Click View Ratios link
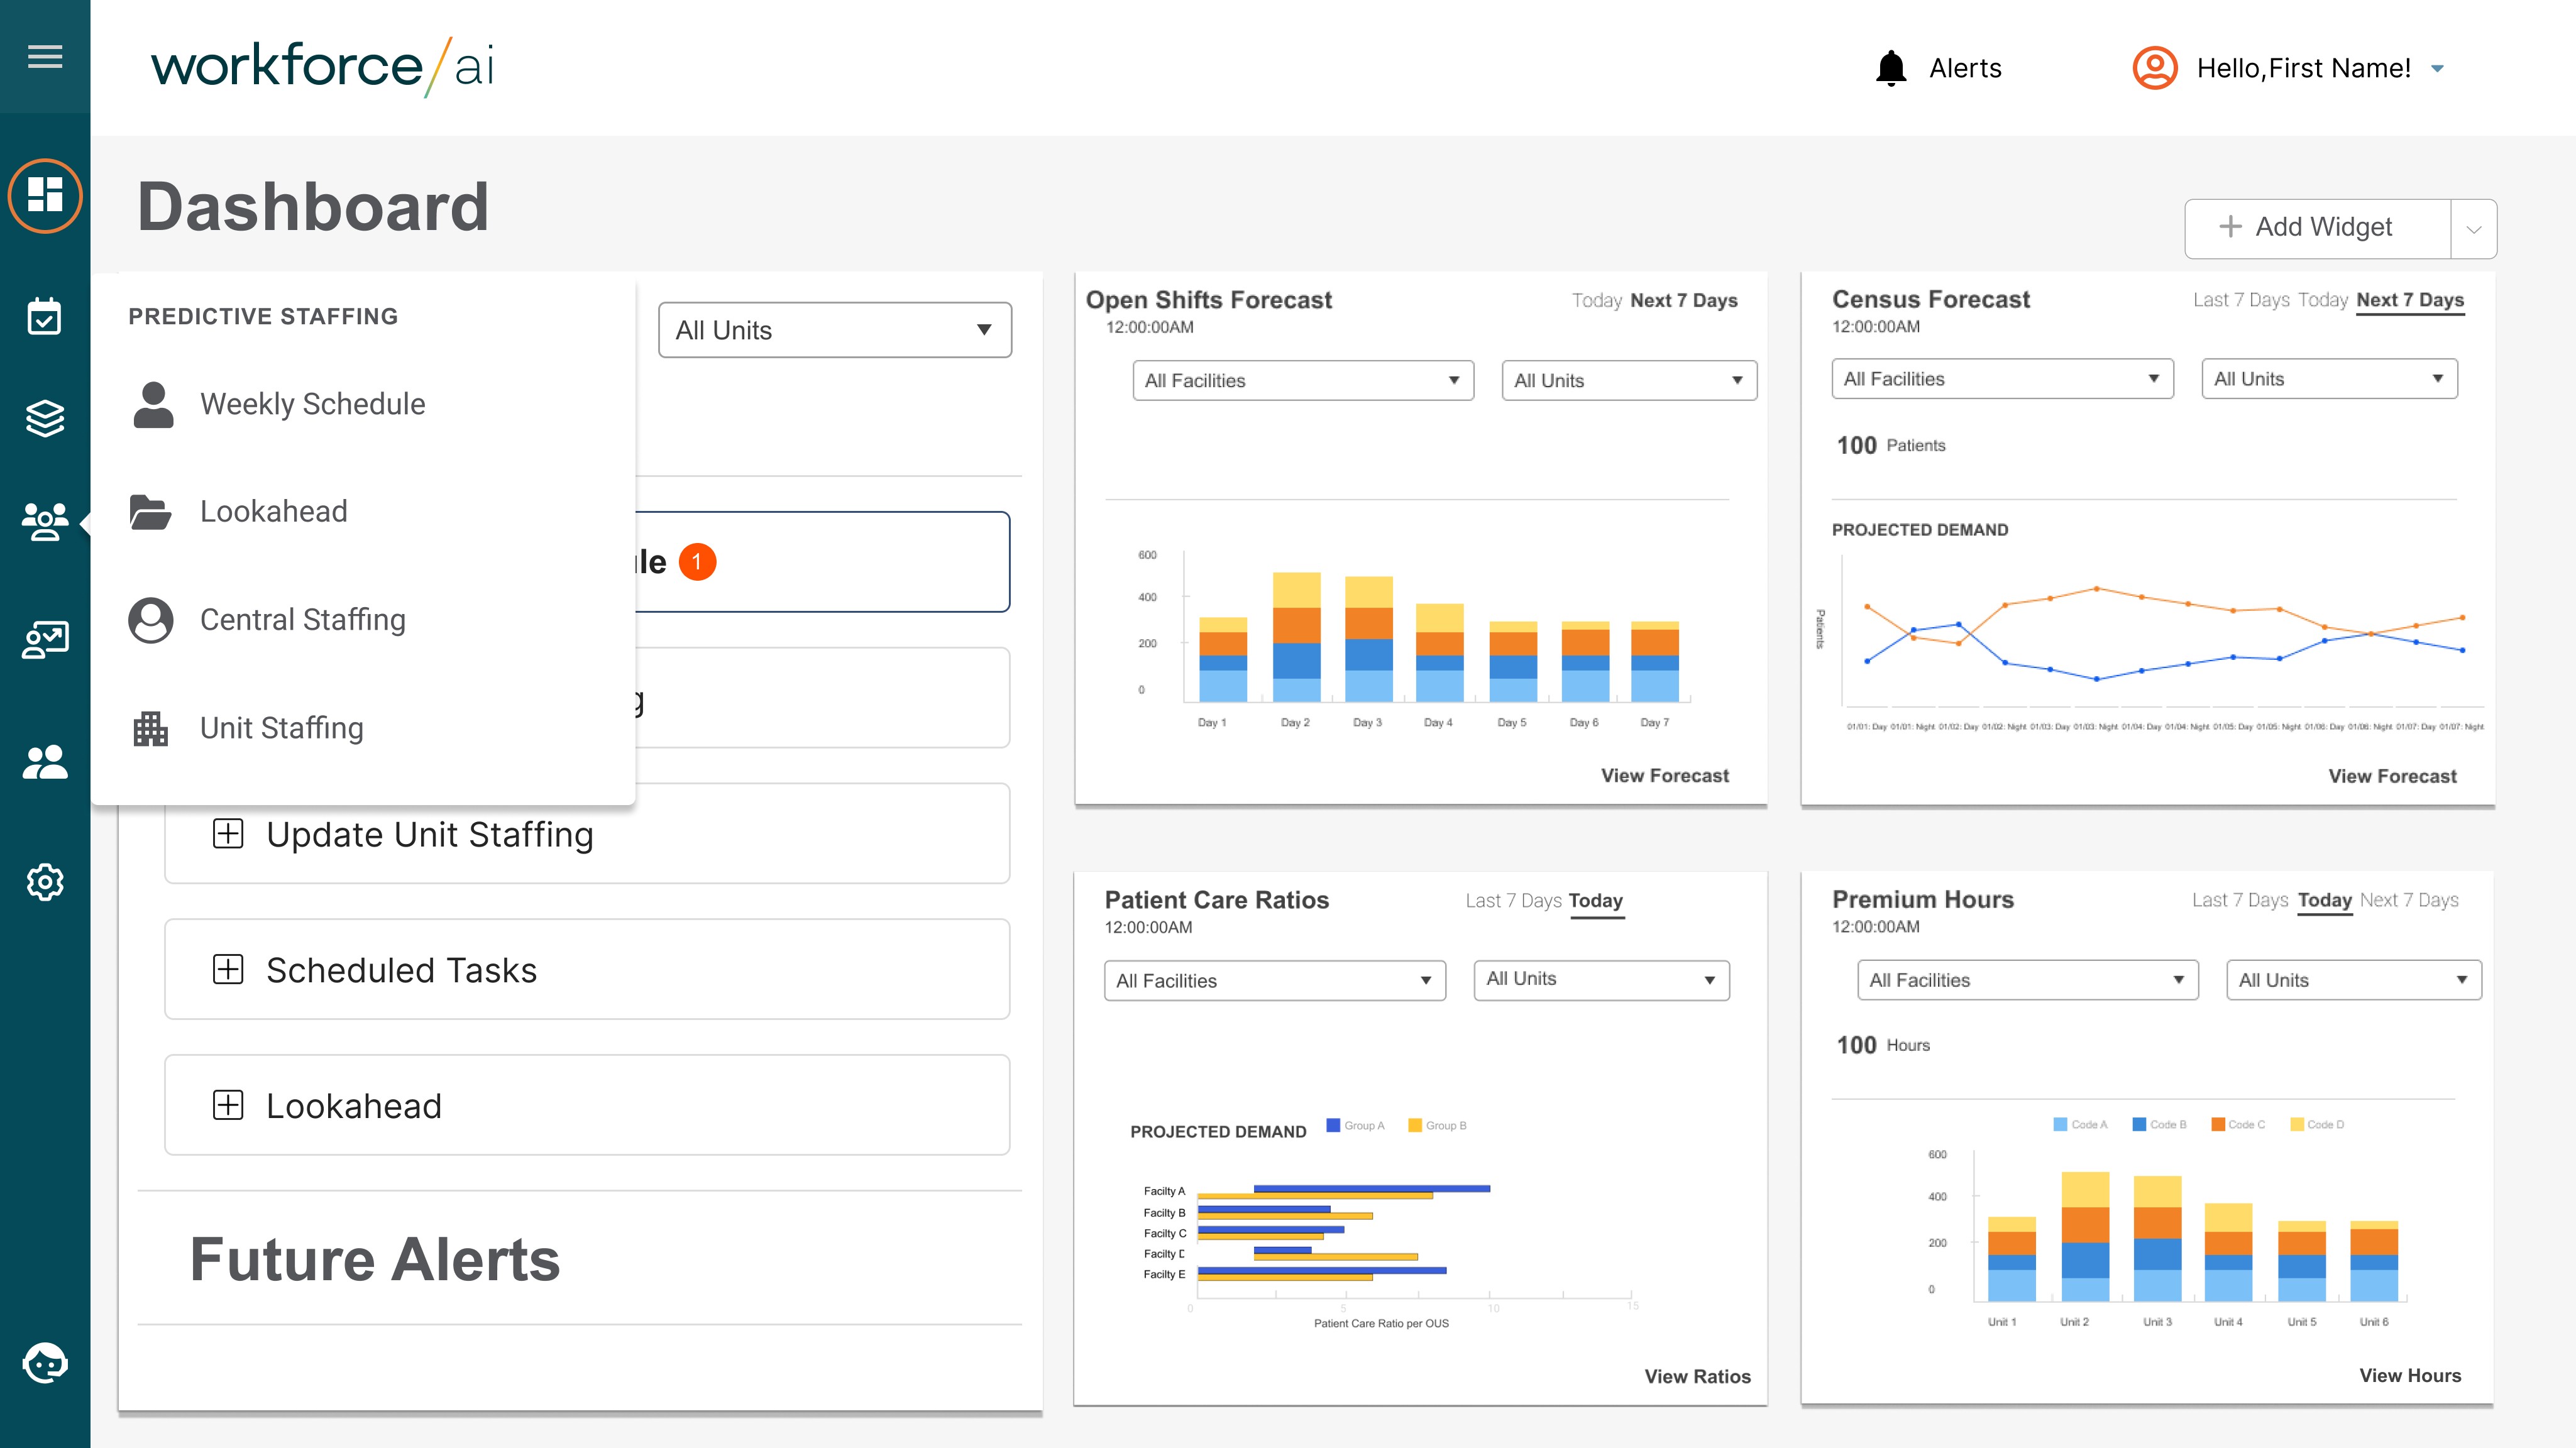This screenshot has height=1448, width=2576. point(1697,1376)
